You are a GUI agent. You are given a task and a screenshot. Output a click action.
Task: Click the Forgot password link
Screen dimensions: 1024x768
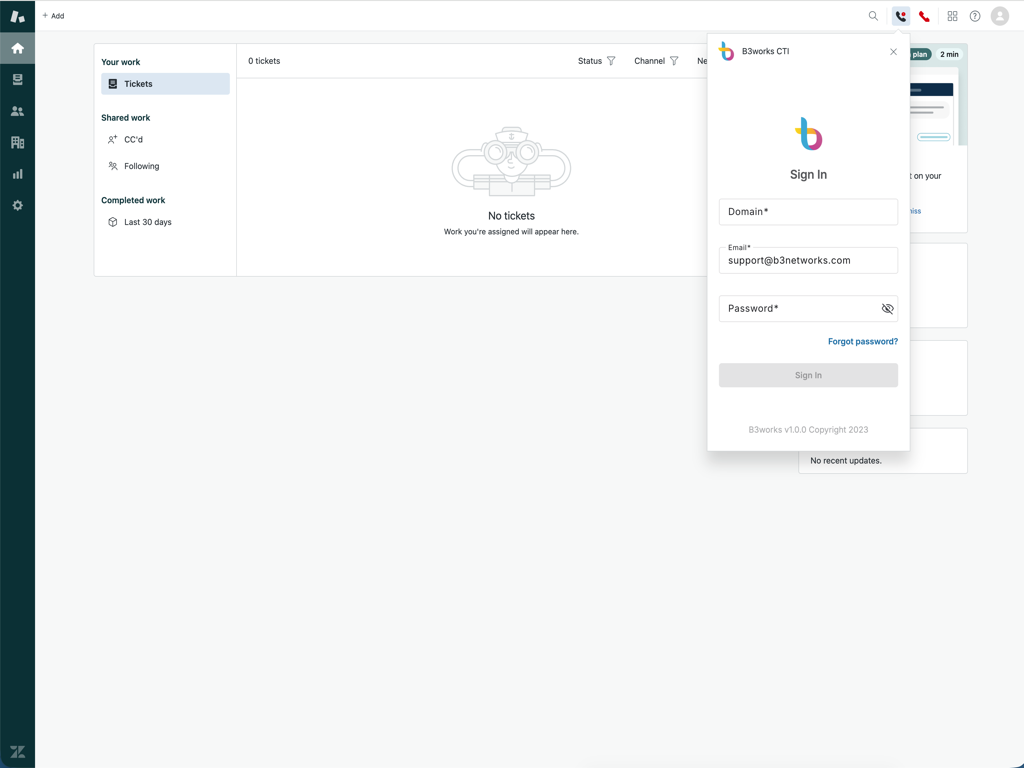[x=862, y=341]
